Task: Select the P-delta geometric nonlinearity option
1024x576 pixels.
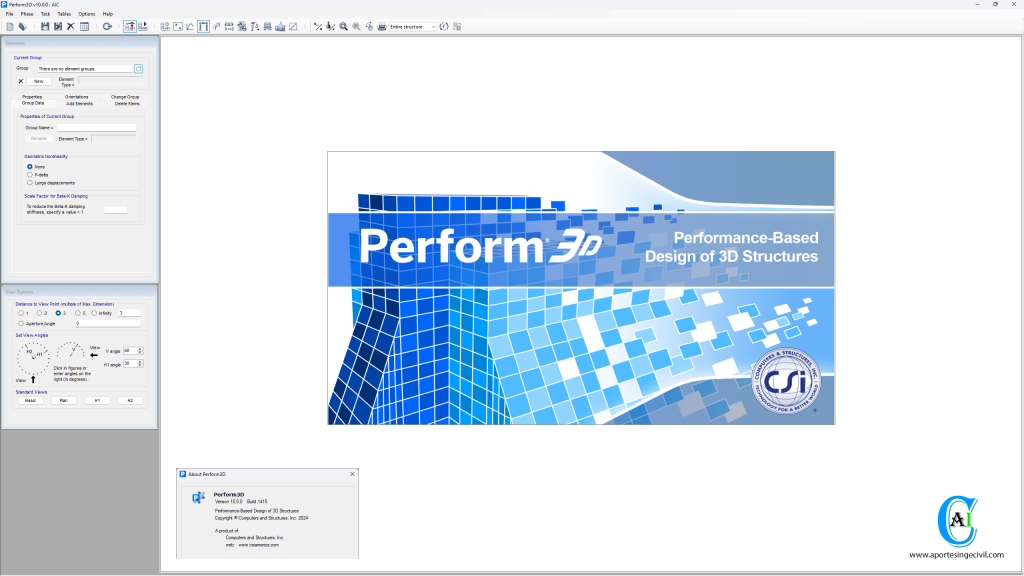Action: click(x=29, y=175)
